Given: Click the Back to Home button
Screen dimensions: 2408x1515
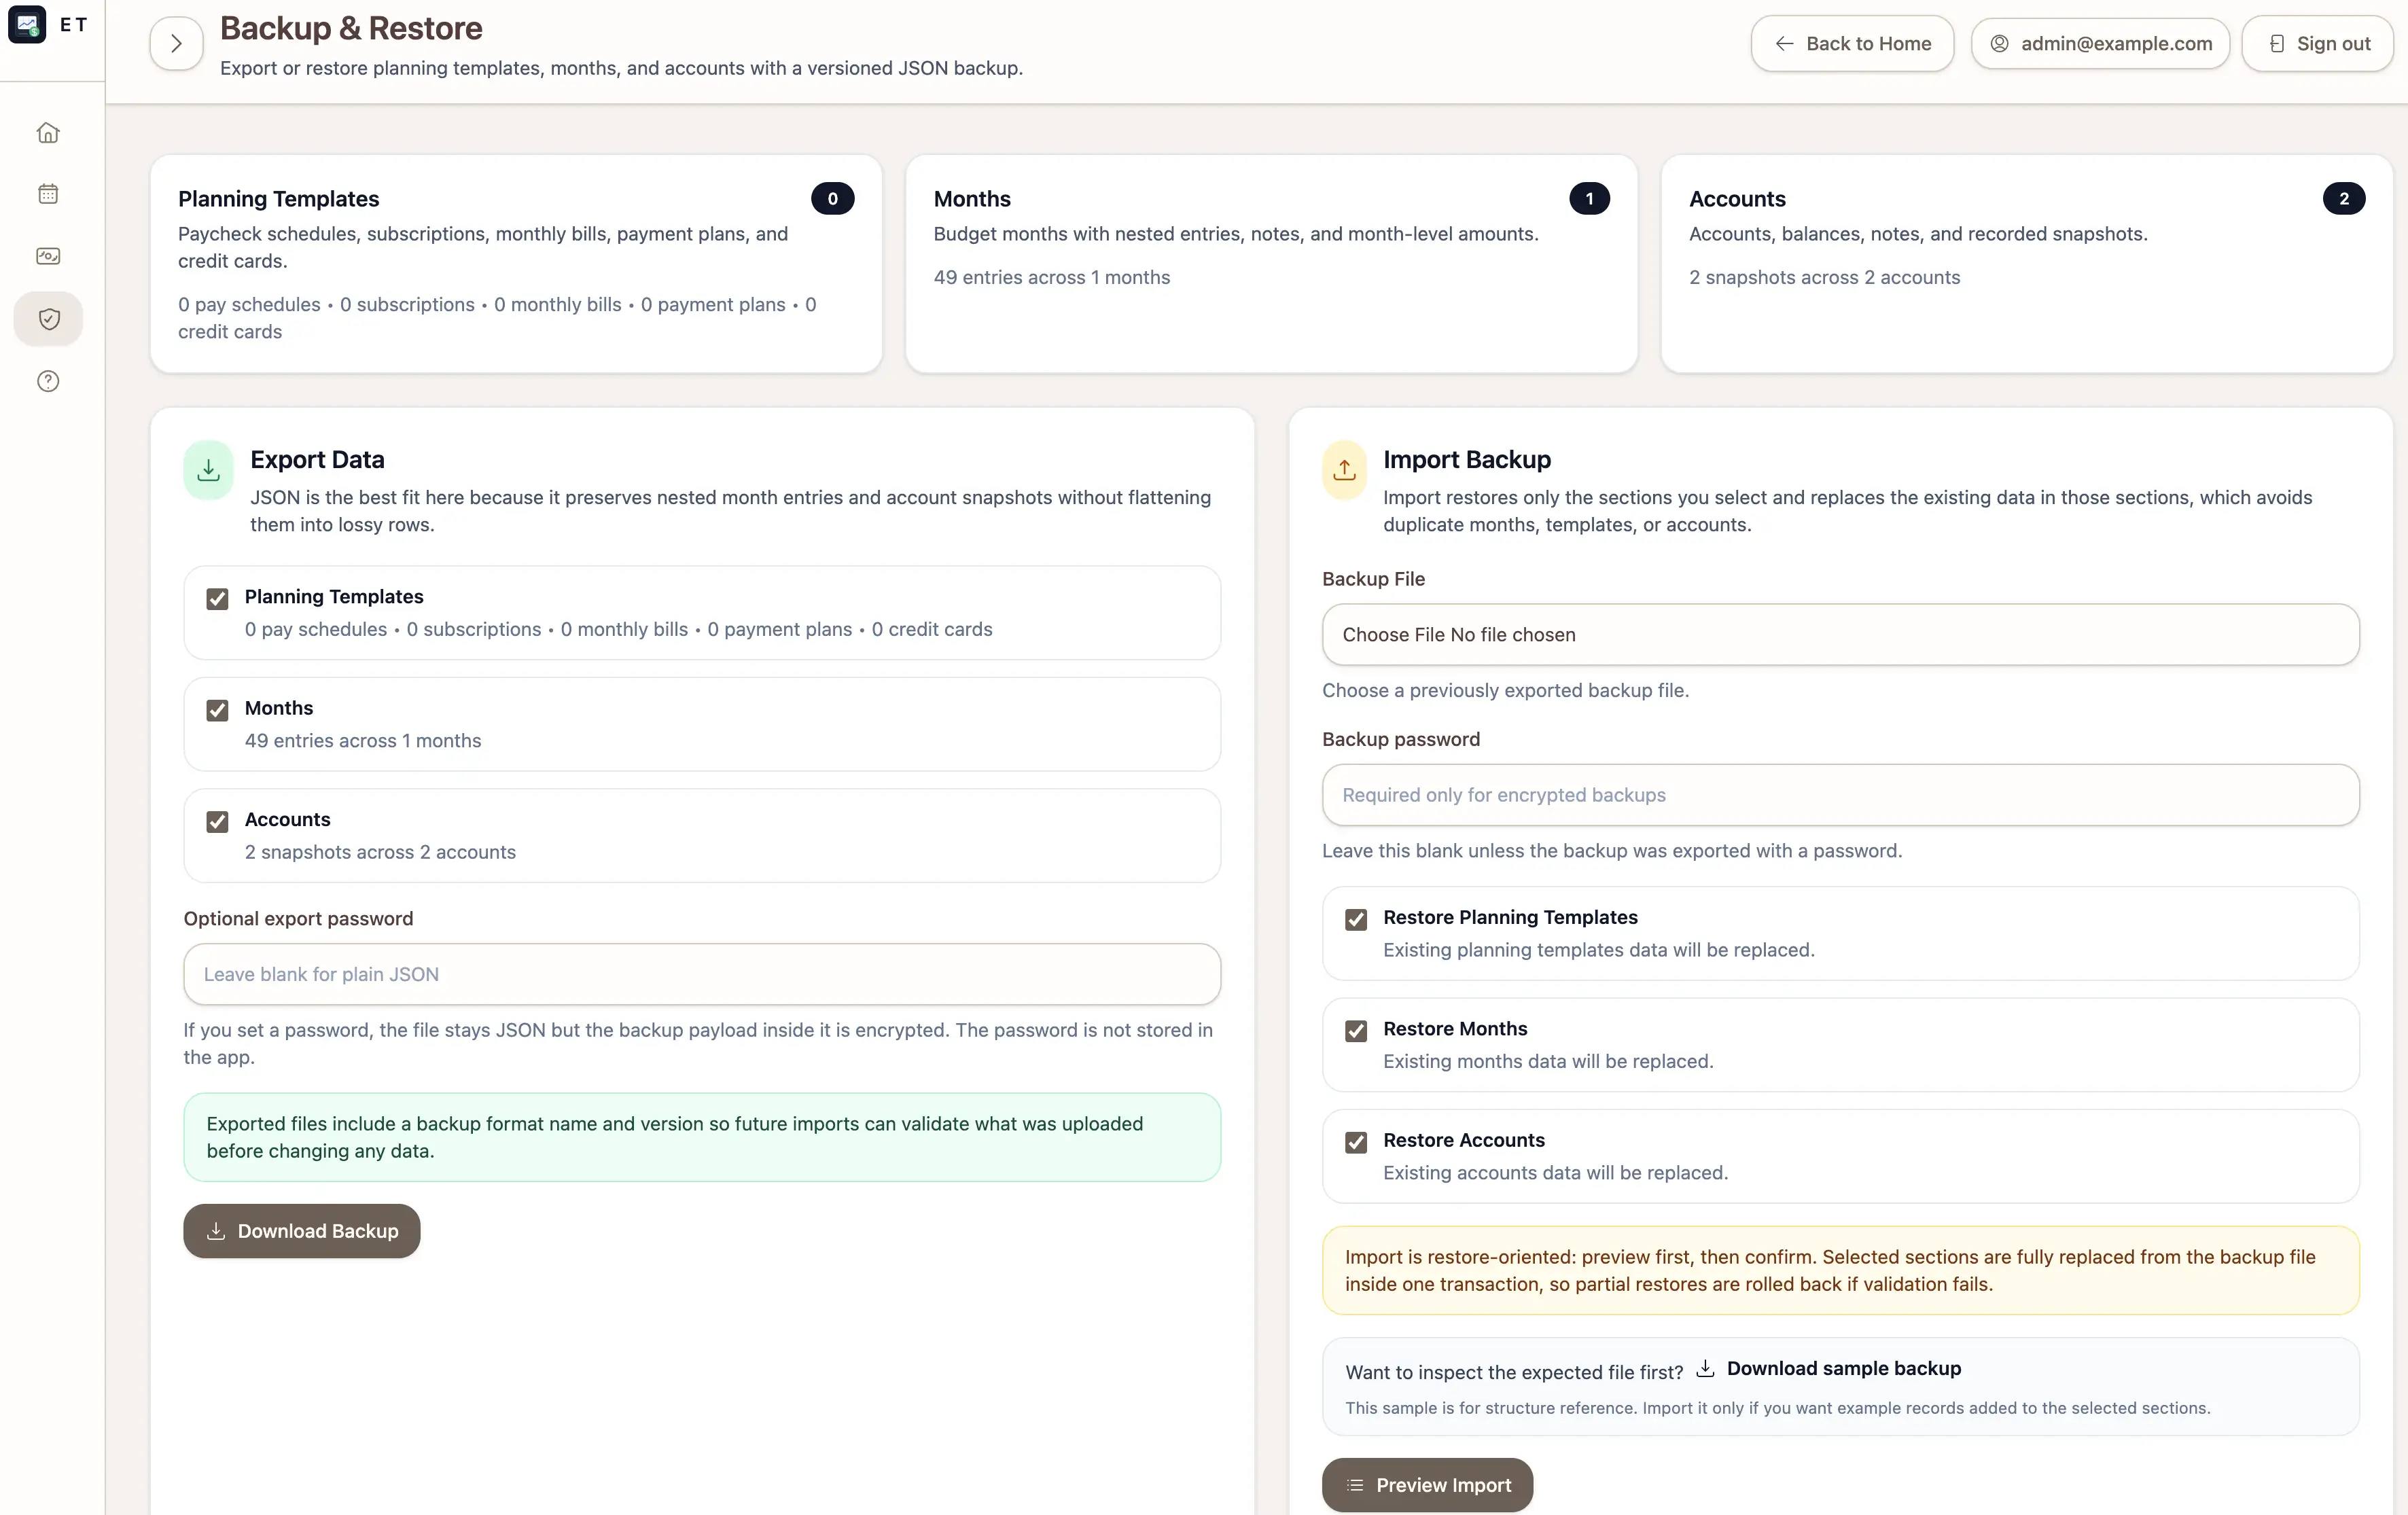Looking at the screenshot, I should tap(1852, 44).
